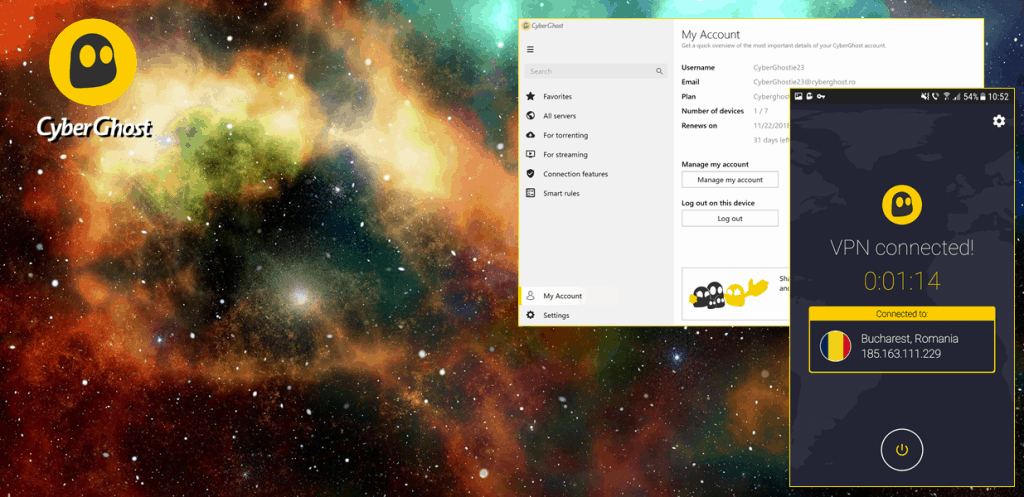Click the person icon beside My Account
The width and height of the screenshot is (1024, 497).
(x=530, y=296)
